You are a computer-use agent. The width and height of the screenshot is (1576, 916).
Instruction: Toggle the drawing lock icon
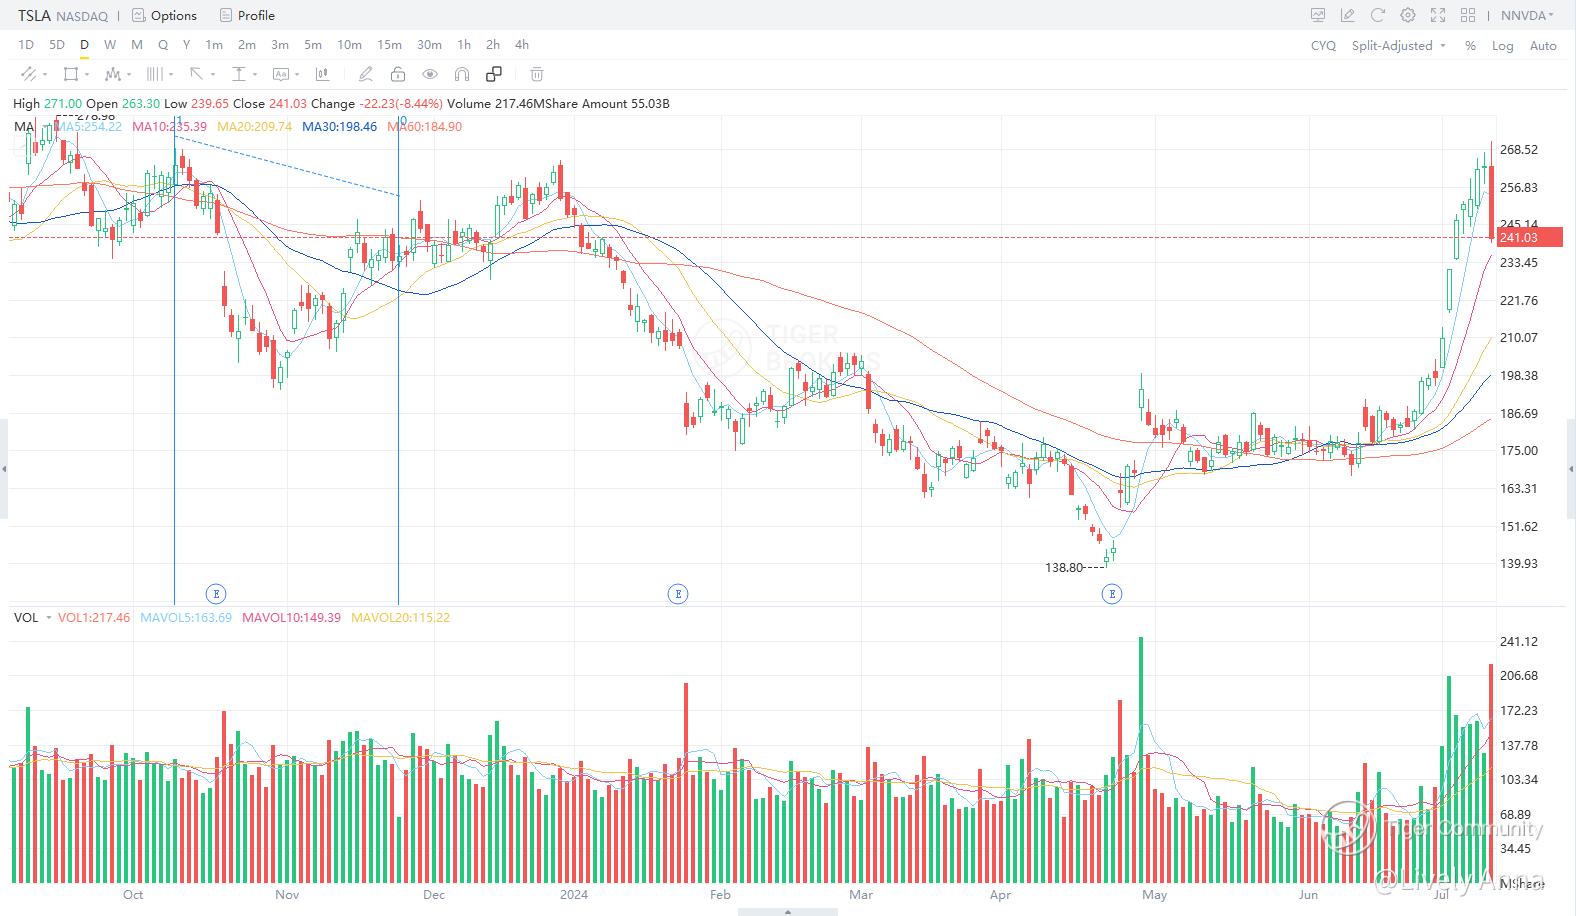[x=398, y=74]
